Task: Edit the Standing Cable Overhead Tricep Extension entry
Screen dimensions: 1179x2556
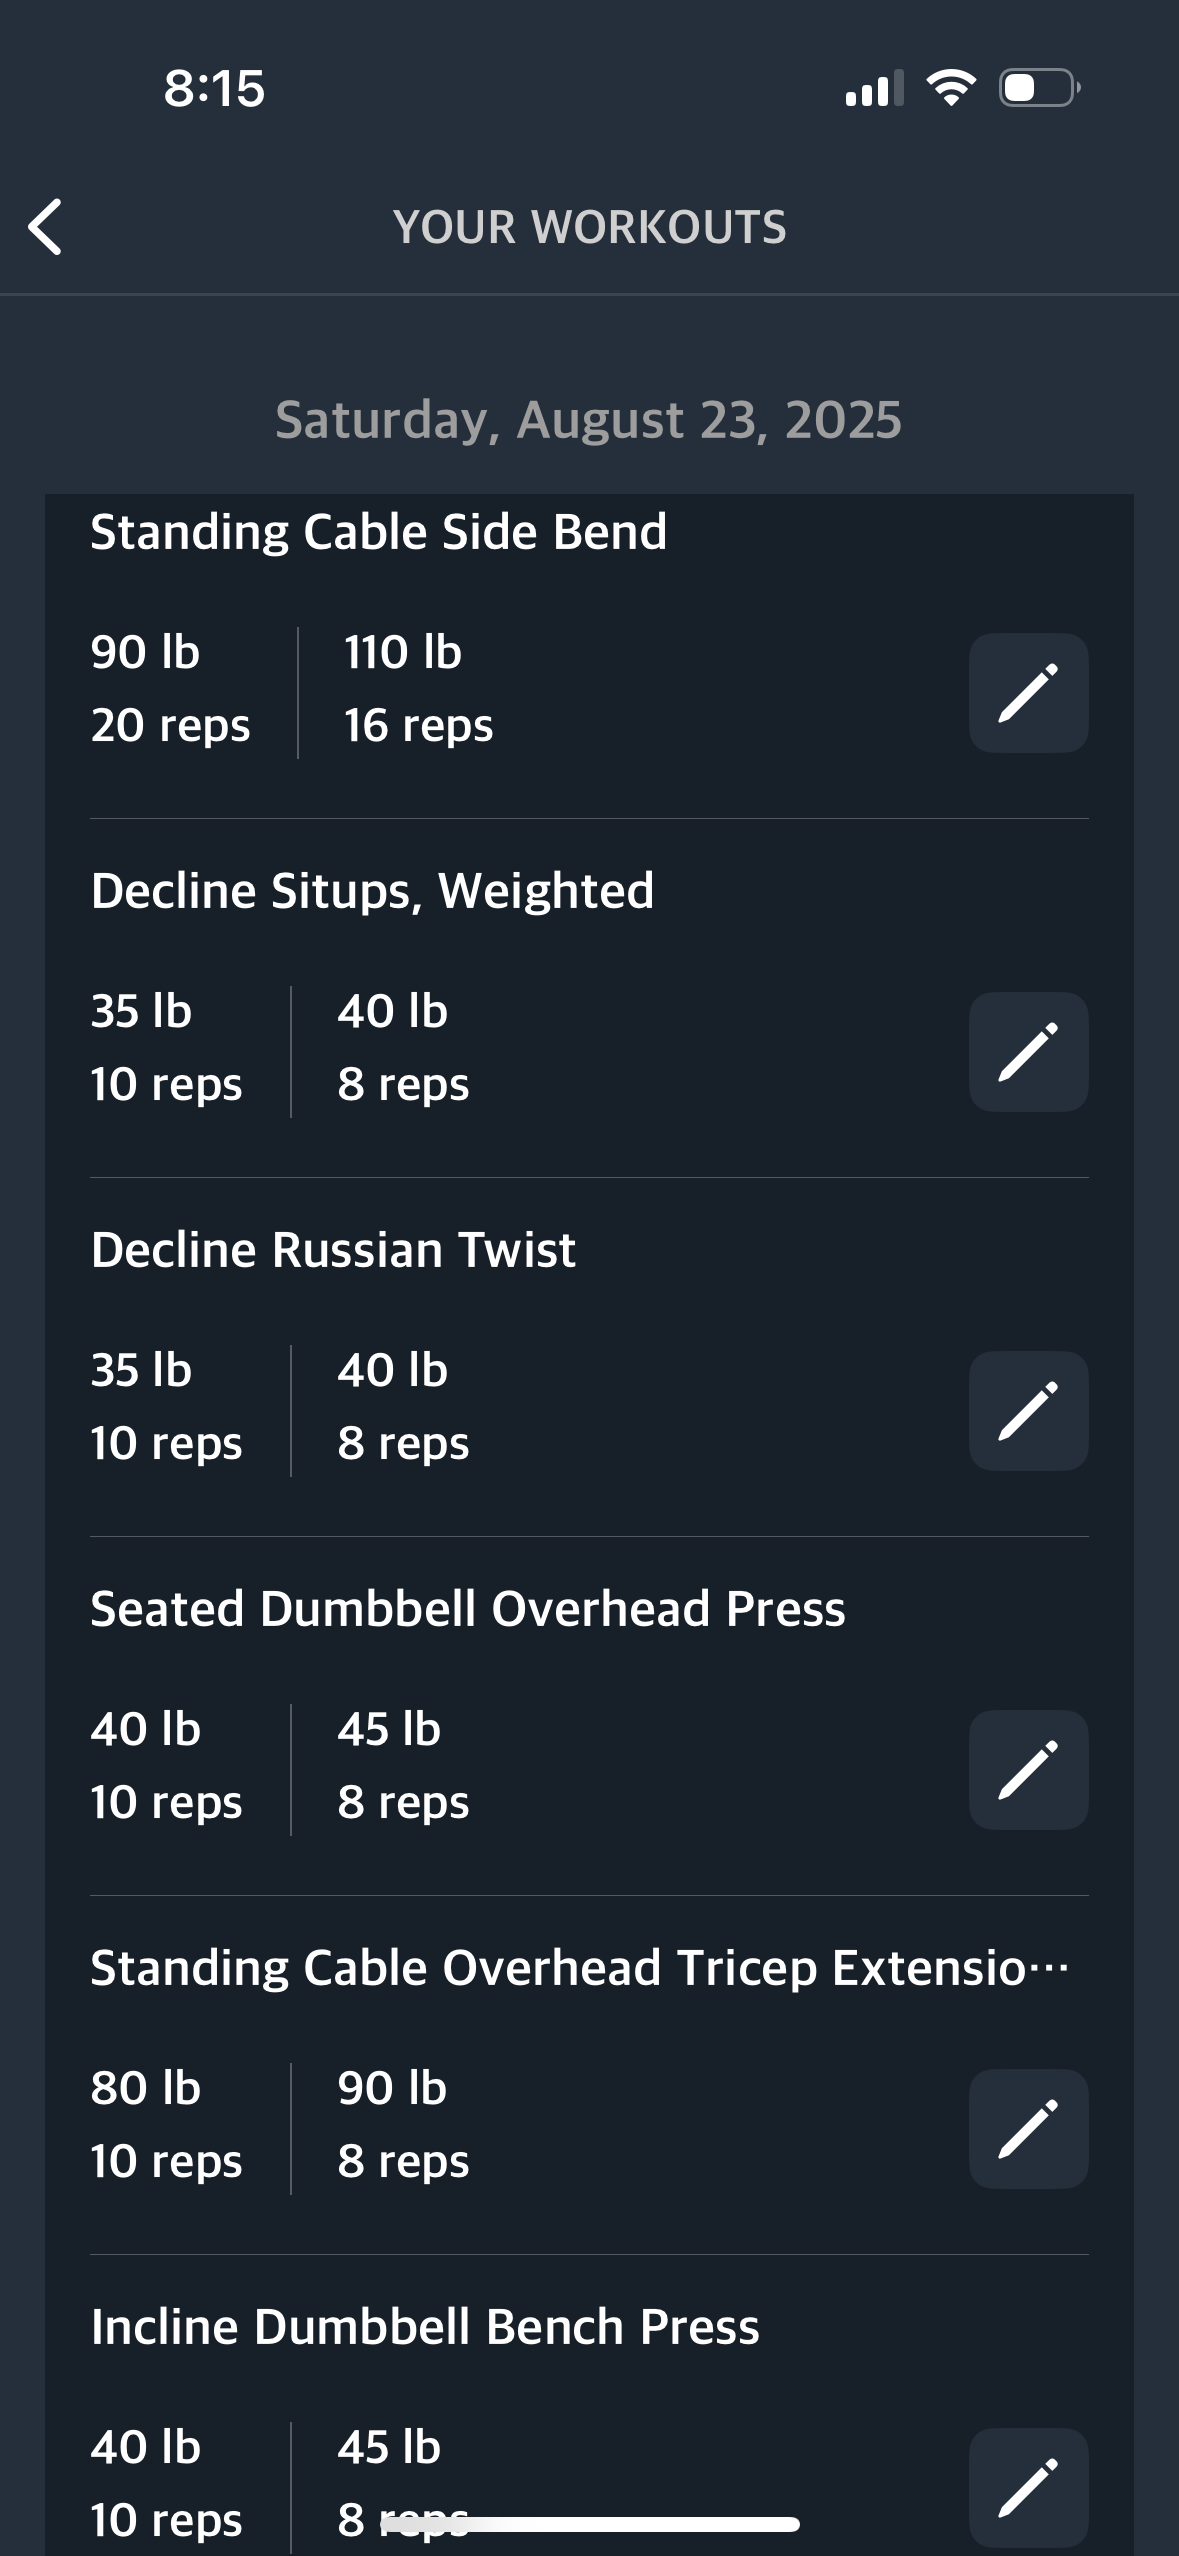Action: [1028, 2129]
